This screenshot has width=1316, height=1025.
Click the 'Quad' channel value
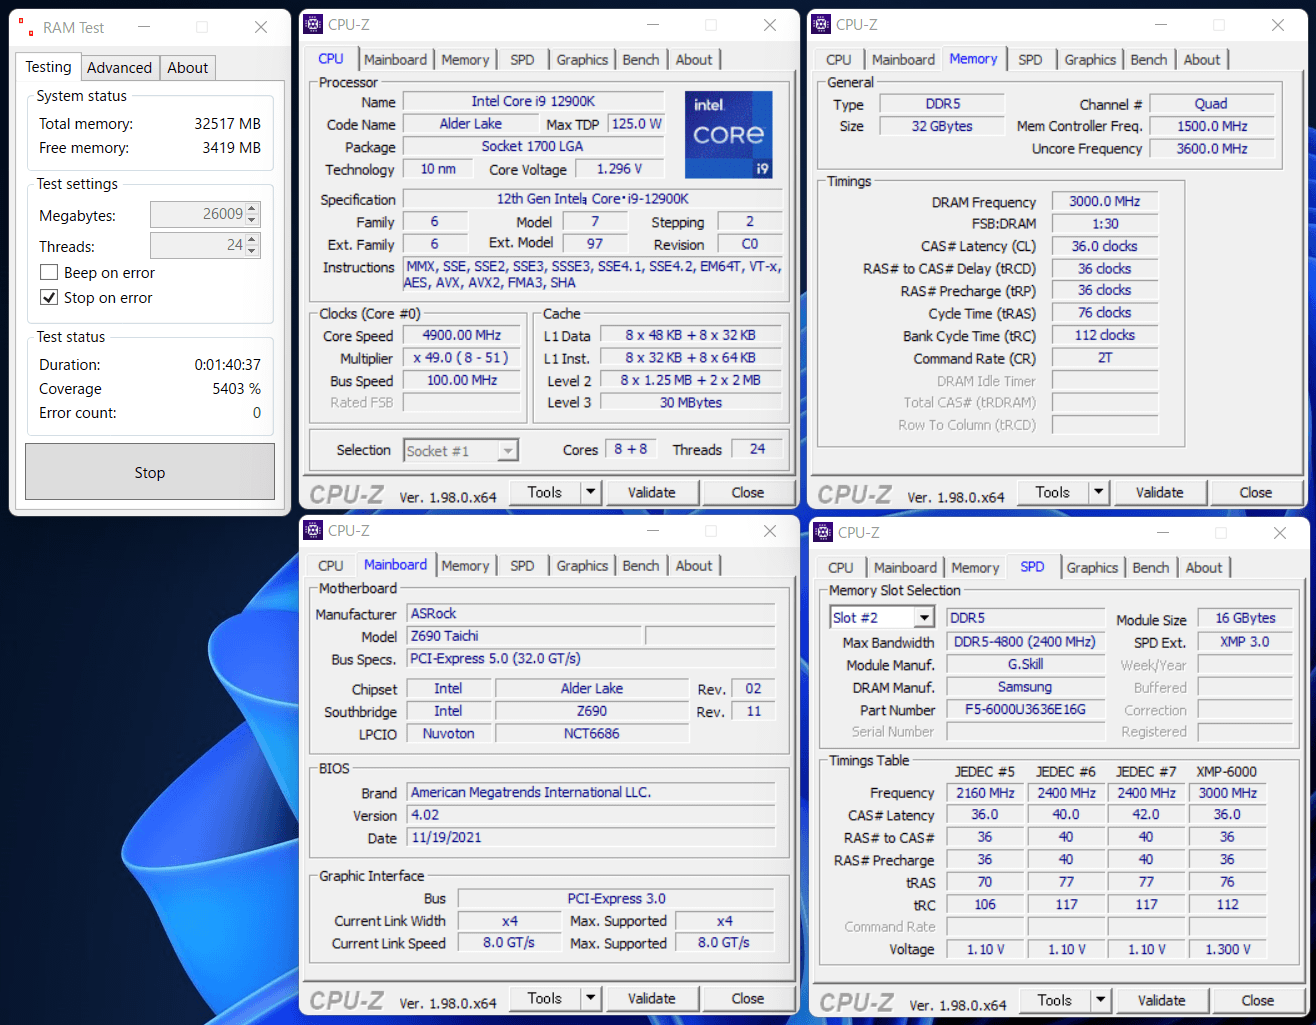1211,103
